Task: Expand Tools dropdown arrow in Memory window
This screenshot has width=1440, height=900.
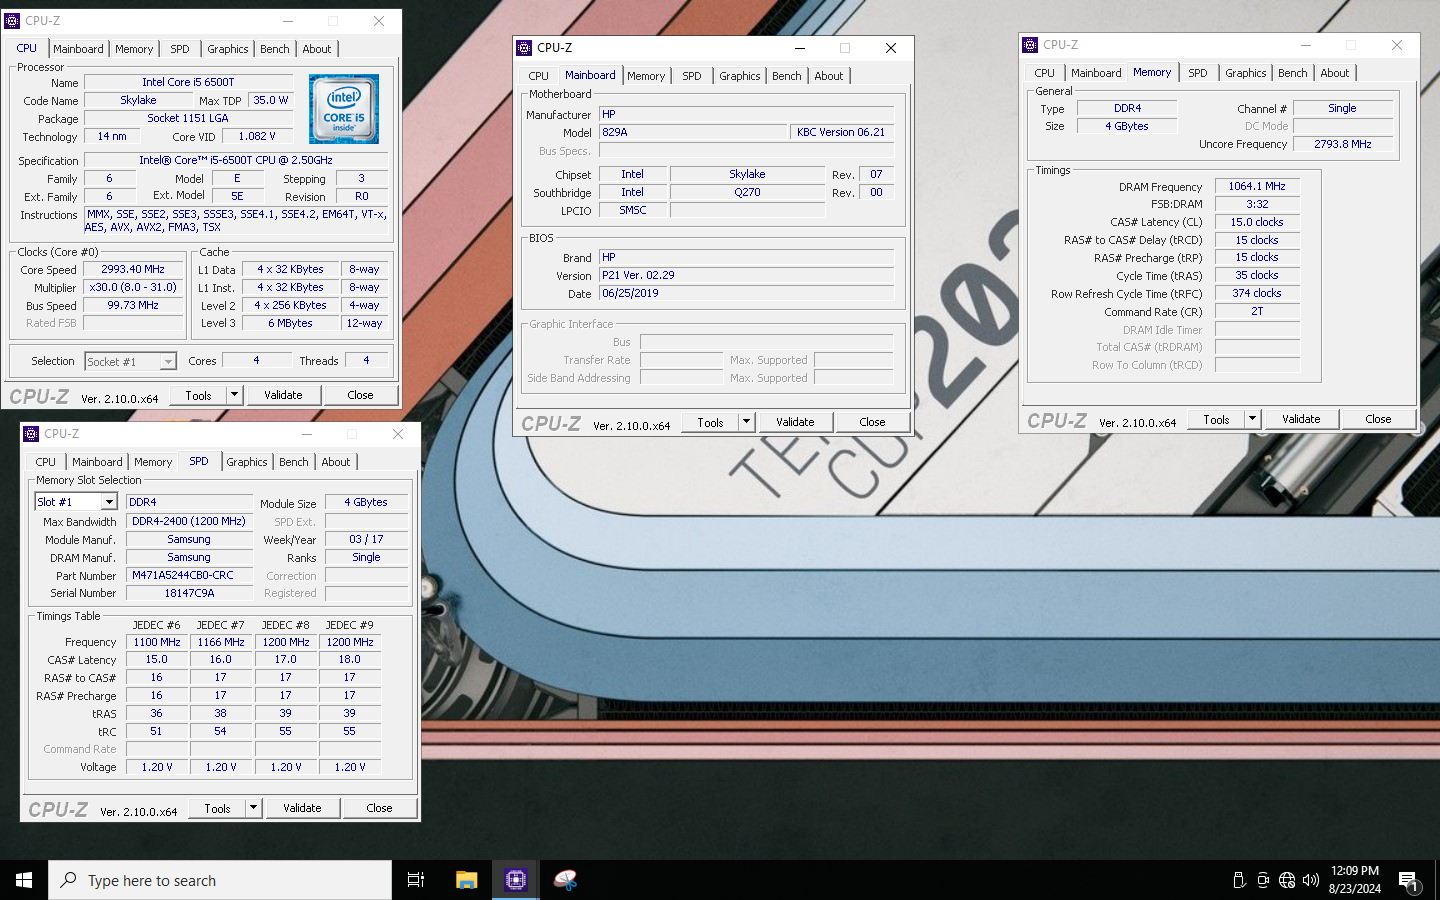Action: [x=1252, y=419]
